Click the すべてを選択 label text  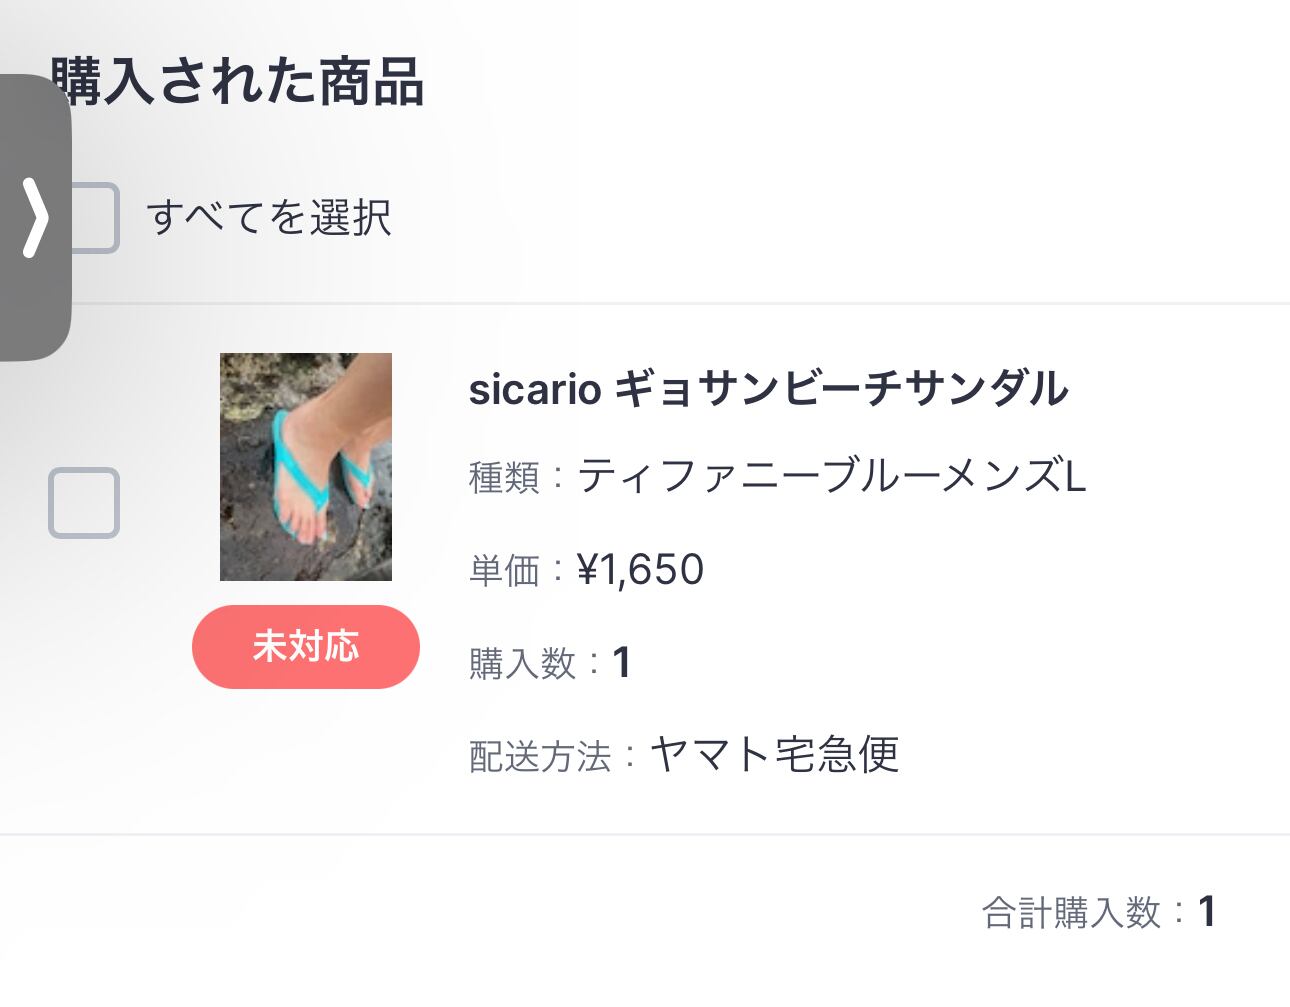pos(269,218)
